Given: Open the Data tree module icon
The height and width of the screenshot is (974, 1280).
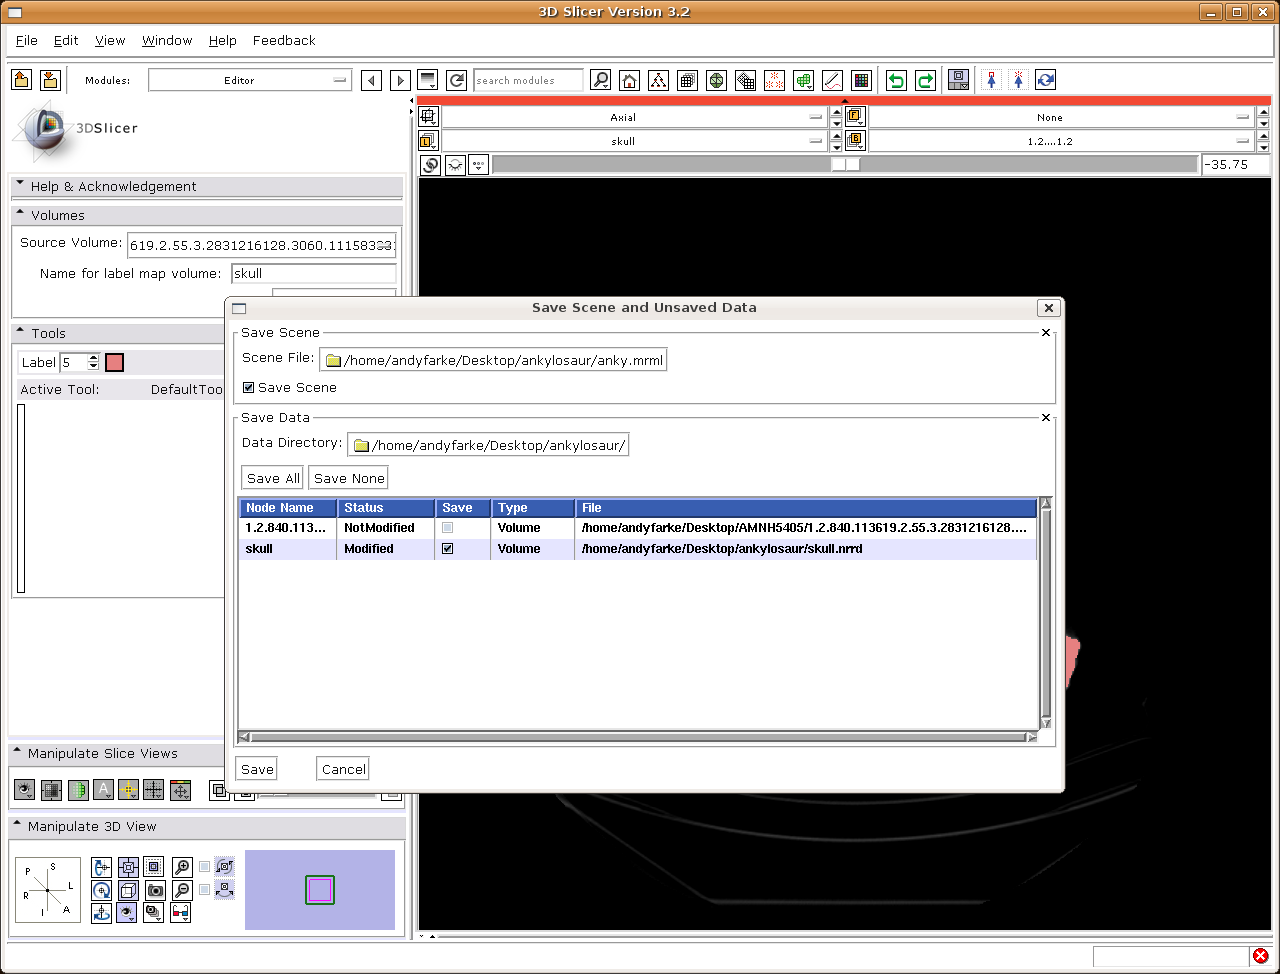Looking at the screenshot, I should click(658, 80).
